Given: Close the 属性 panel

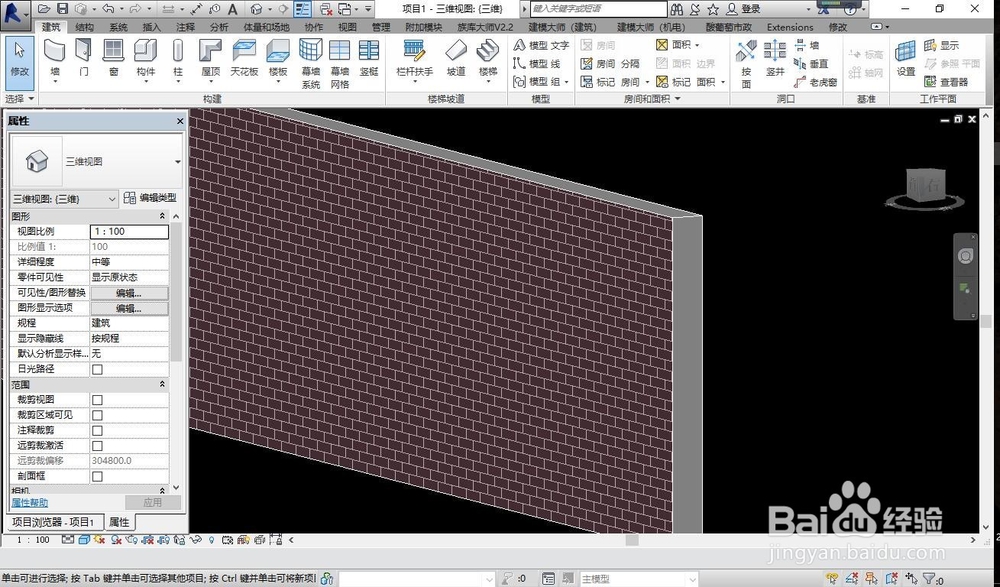Looking at the screenshot, I should (x=180, y=121).
